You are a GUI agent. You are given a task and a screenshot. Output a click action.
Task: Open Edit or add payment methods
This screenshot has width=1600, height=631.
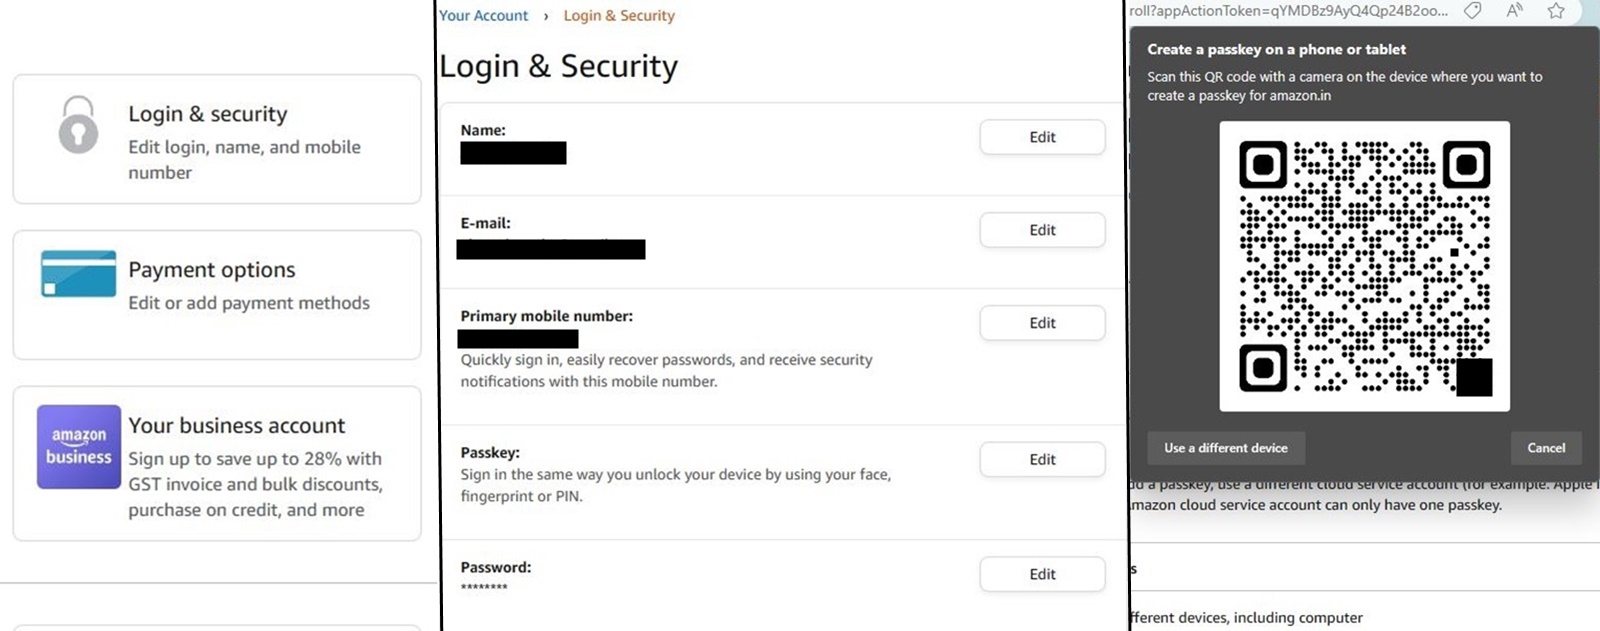(x=248, y=302)
